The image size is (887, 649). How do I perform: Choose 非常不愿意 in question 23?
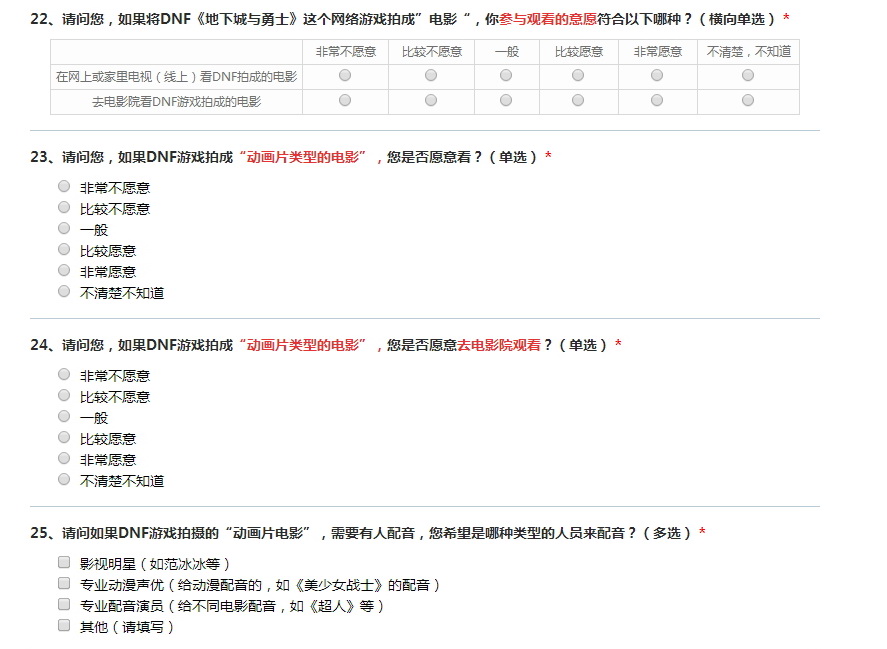[64, 186]
